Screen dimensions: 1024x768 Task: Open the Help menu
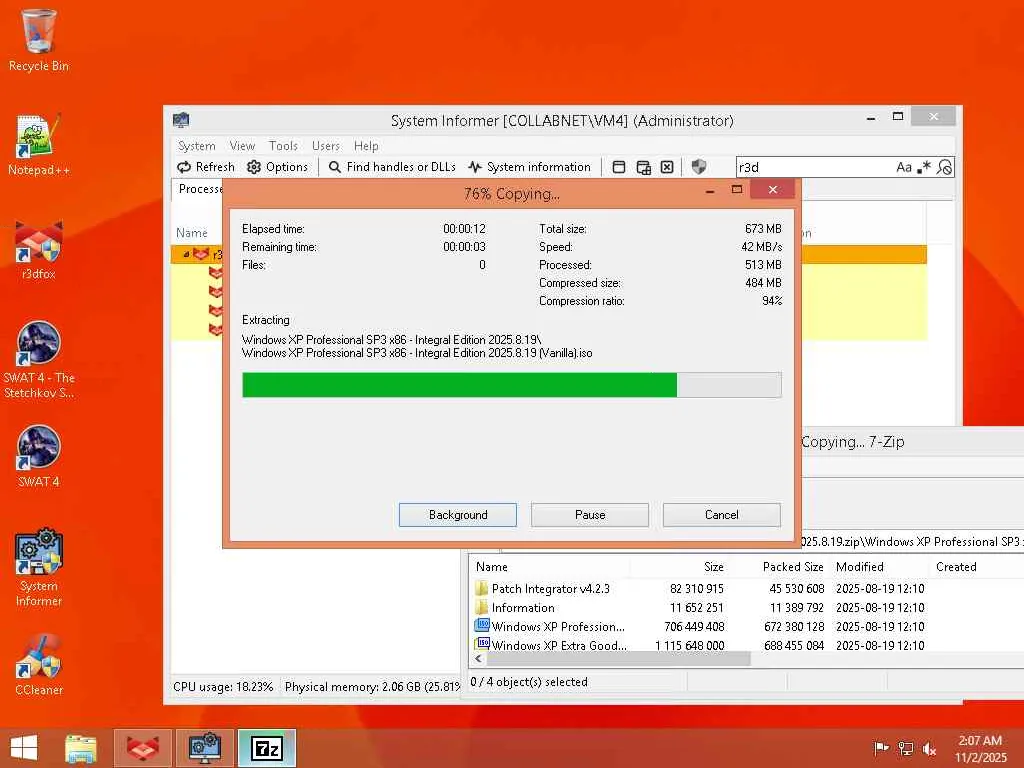pos(366,146)
